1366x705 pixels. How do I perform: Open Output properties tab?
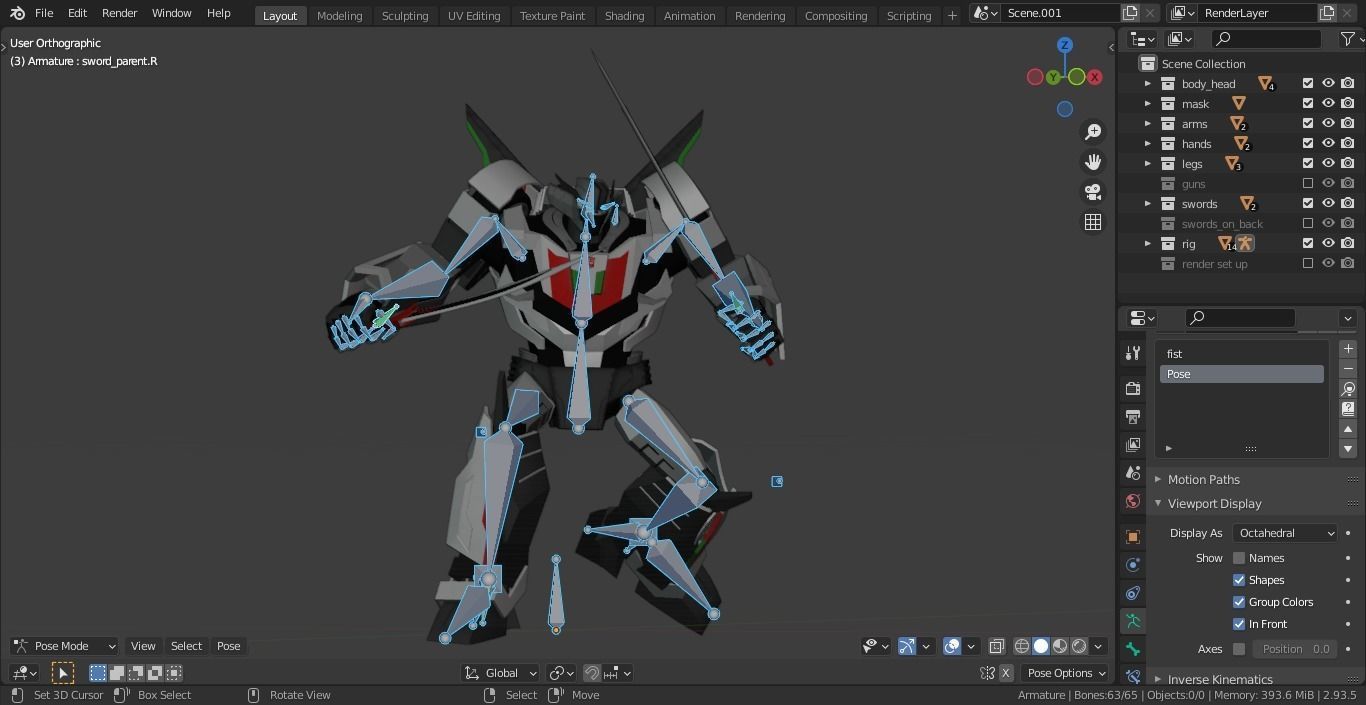[x=1133, y=416]
